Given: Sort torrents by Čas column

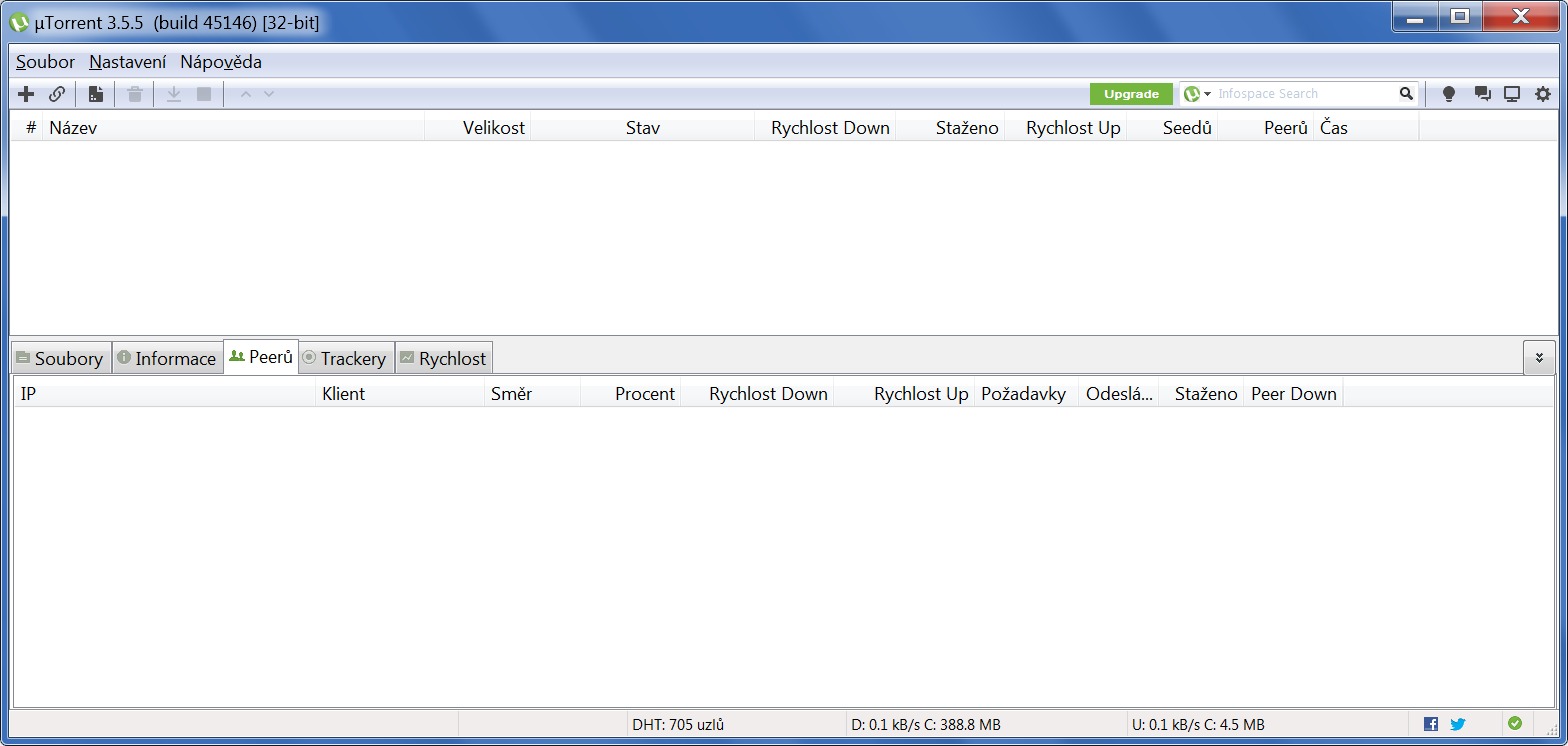Looking at the screenshot, I should click(1366, 128).
